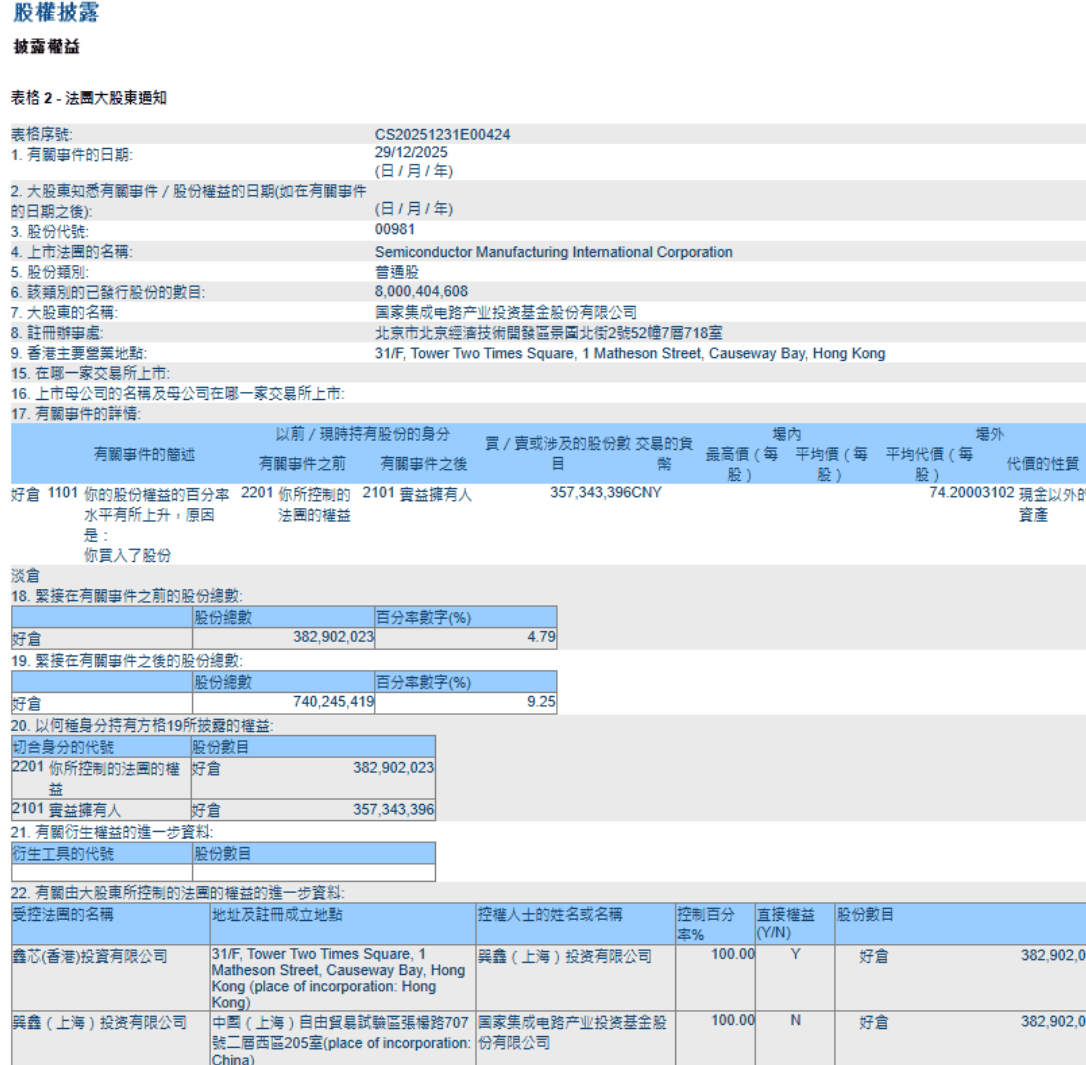Click the 衍生工具的代號 column header
The height and width of the screenshot is (1065, 1086).
click(63, 853)
